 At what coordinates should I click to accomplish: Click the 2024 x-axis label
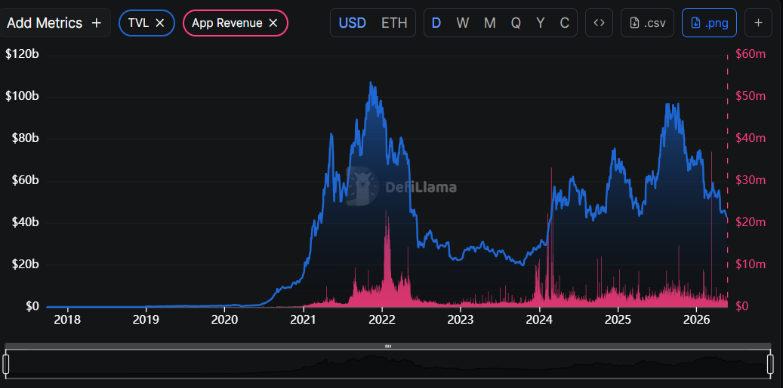539,319
